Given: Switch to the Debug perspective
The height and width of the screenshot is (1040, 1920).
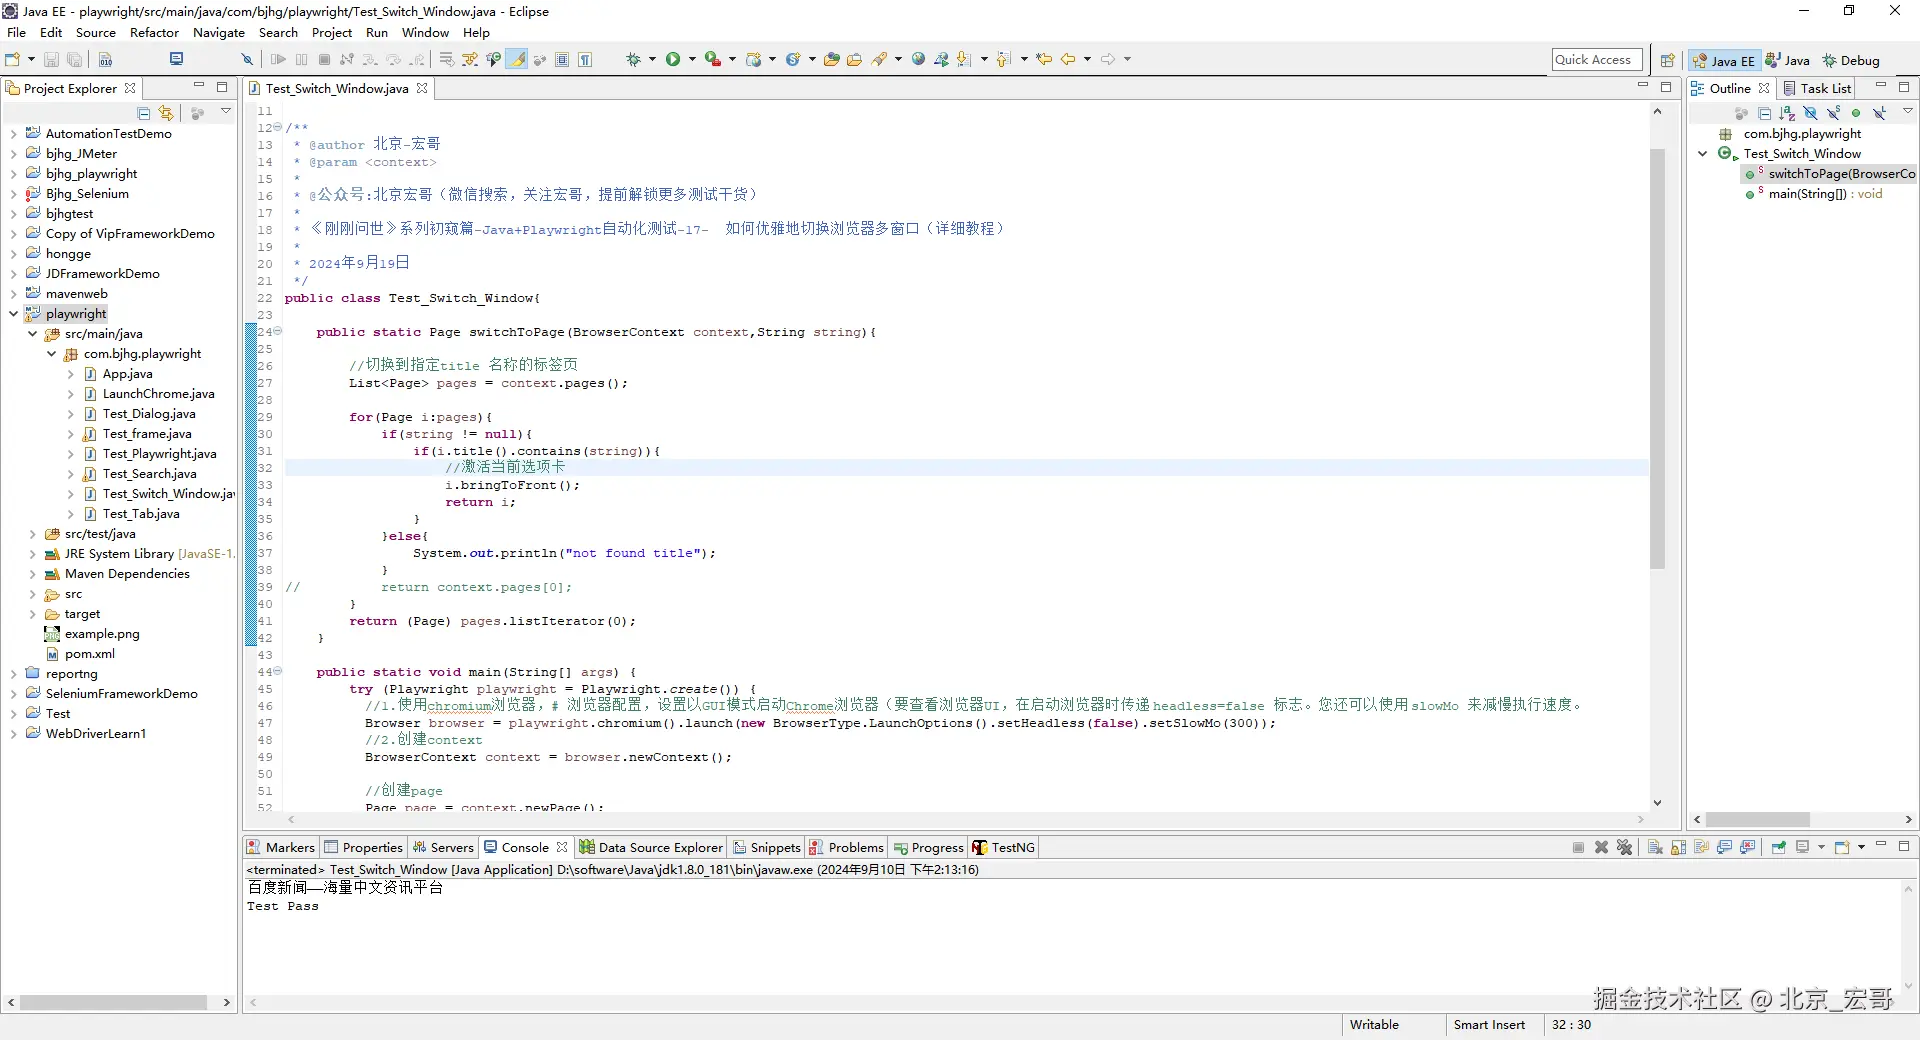Looking at the screenshot, I should tap(1851, 61).
